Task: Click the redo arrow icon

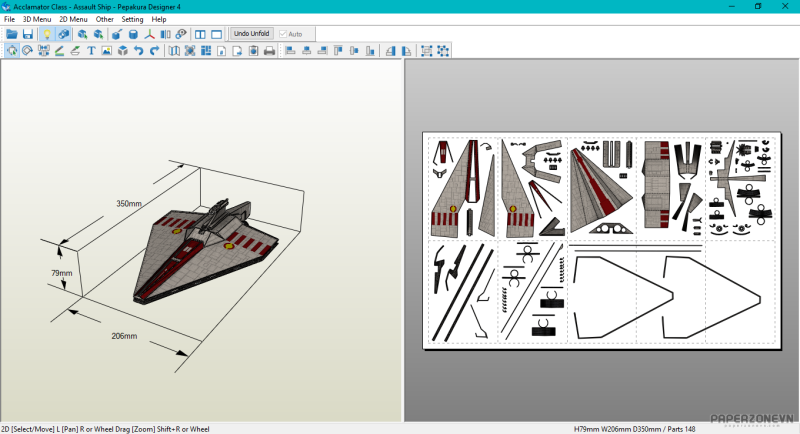Action: [154, 50]
